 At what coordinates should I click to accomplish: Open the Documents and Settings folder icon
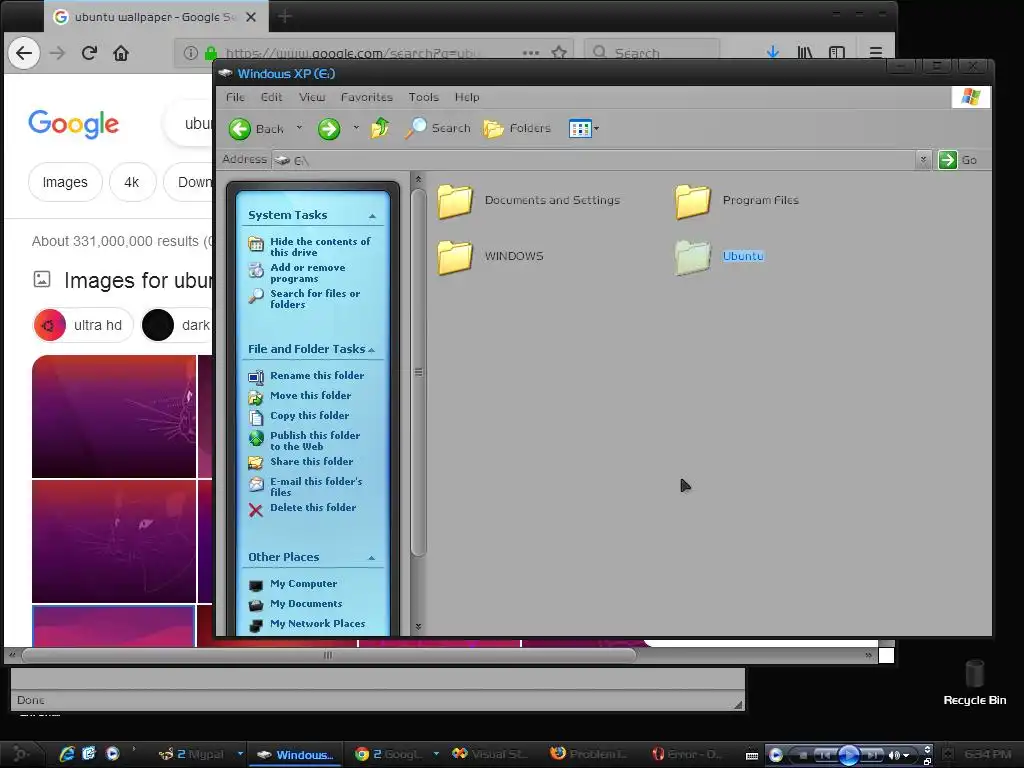tap(455, 200)
